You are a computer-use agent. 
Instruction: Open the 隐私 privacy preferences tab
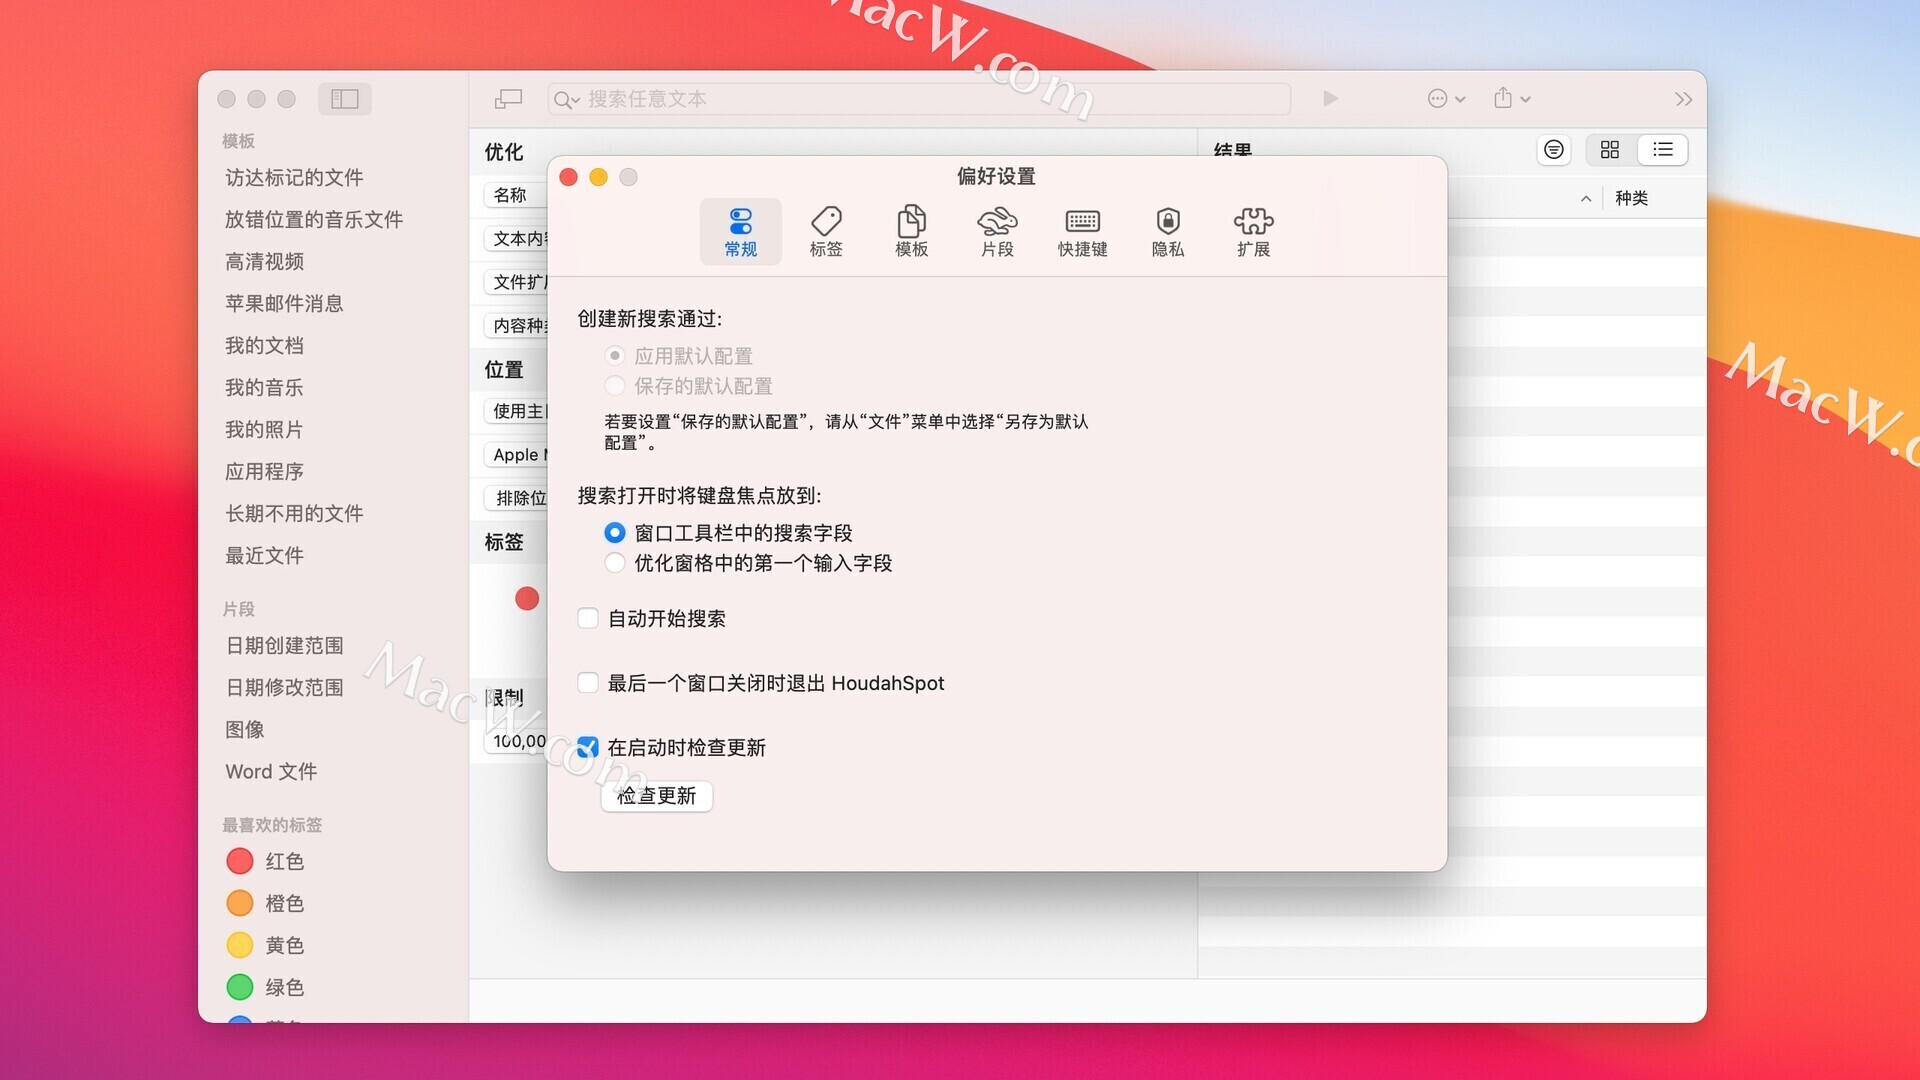[1168, 232]
